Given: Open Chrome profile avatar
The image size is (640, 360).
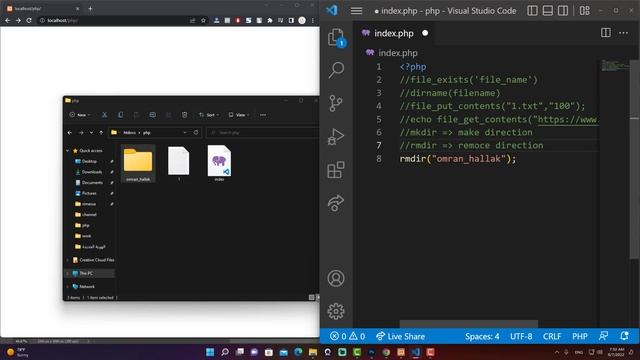Looking at the screenshot, I should click(302, 20).
